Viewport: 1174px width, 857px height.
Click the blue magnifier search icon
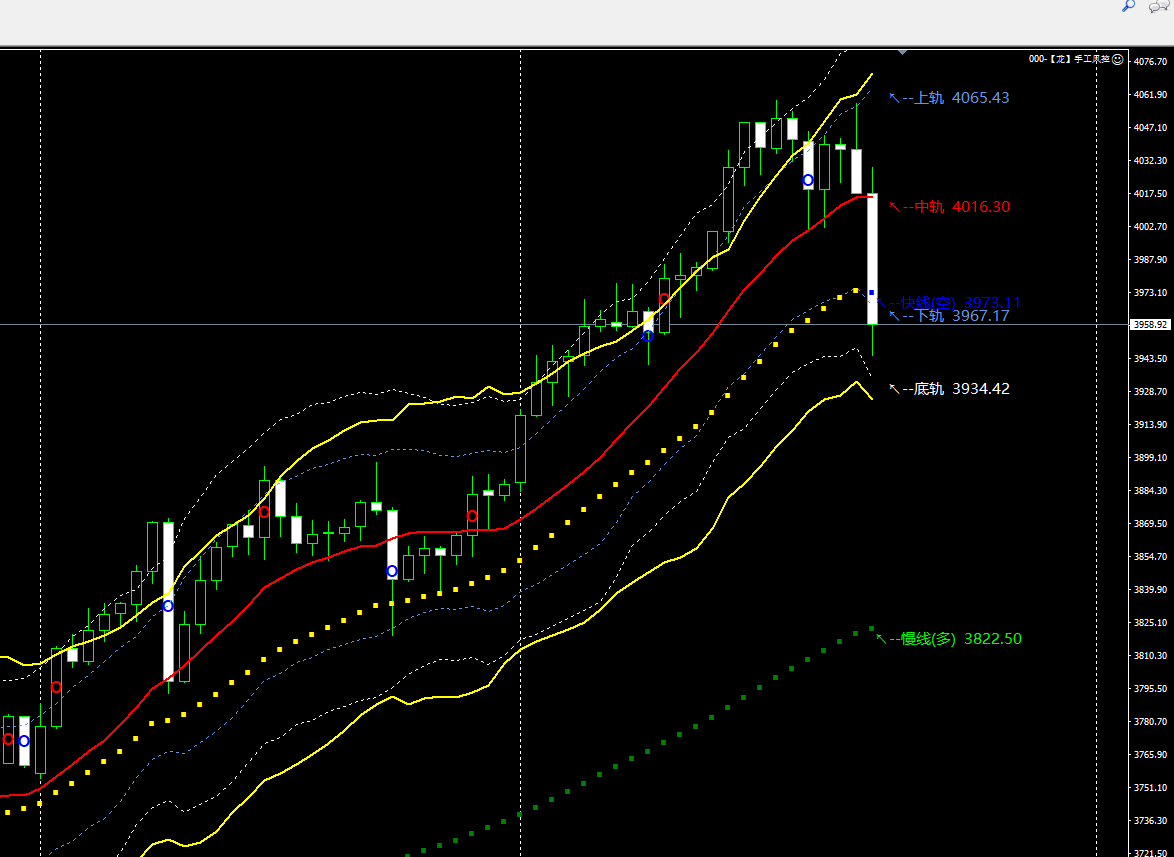(x=1128, y=5)
